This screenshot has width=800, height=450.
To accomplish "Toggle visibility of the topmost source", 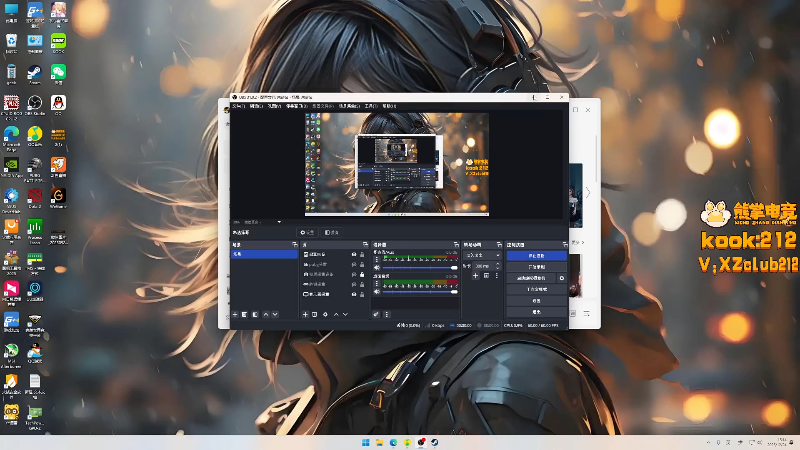I will pyautogui.click(x=354, y=255).
